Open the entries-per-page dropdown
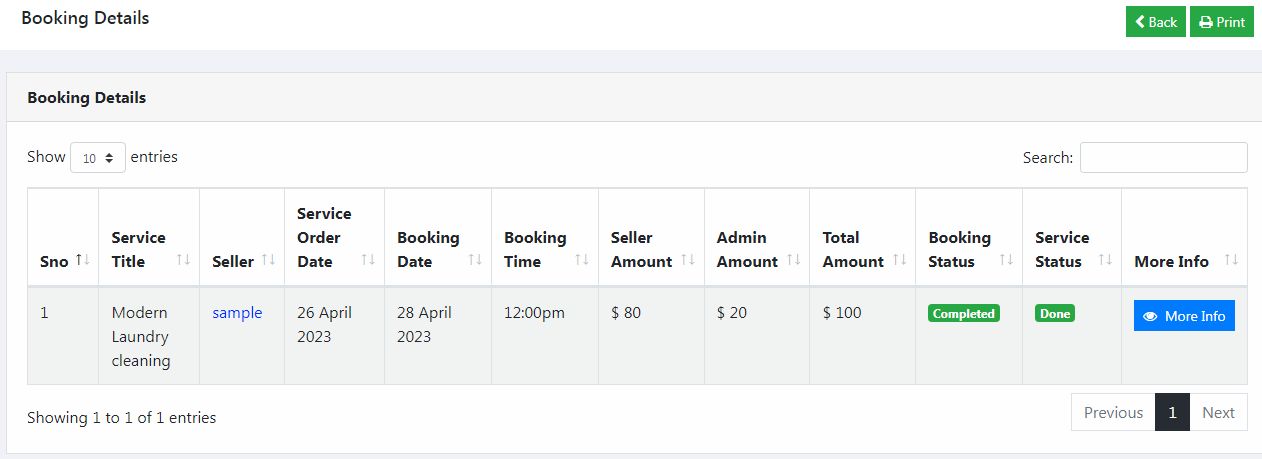 point(97,158)
